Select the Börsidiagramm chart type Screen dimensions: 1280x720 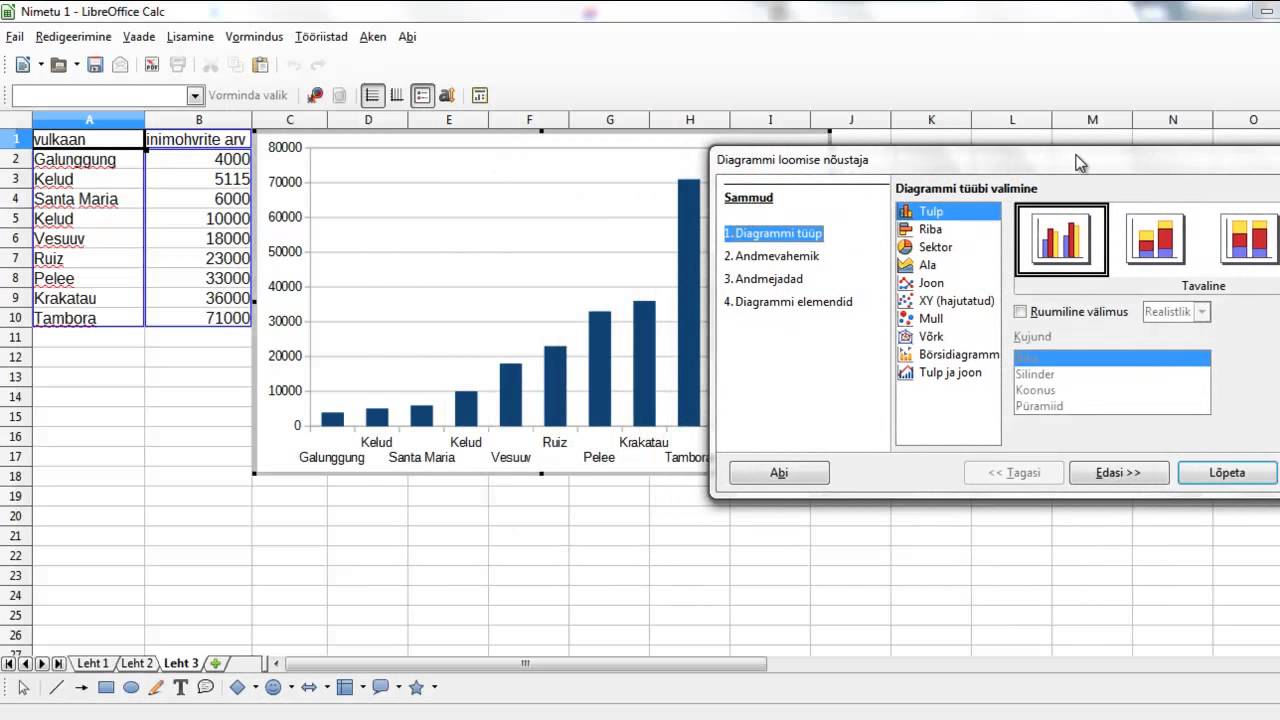point(948,355)
